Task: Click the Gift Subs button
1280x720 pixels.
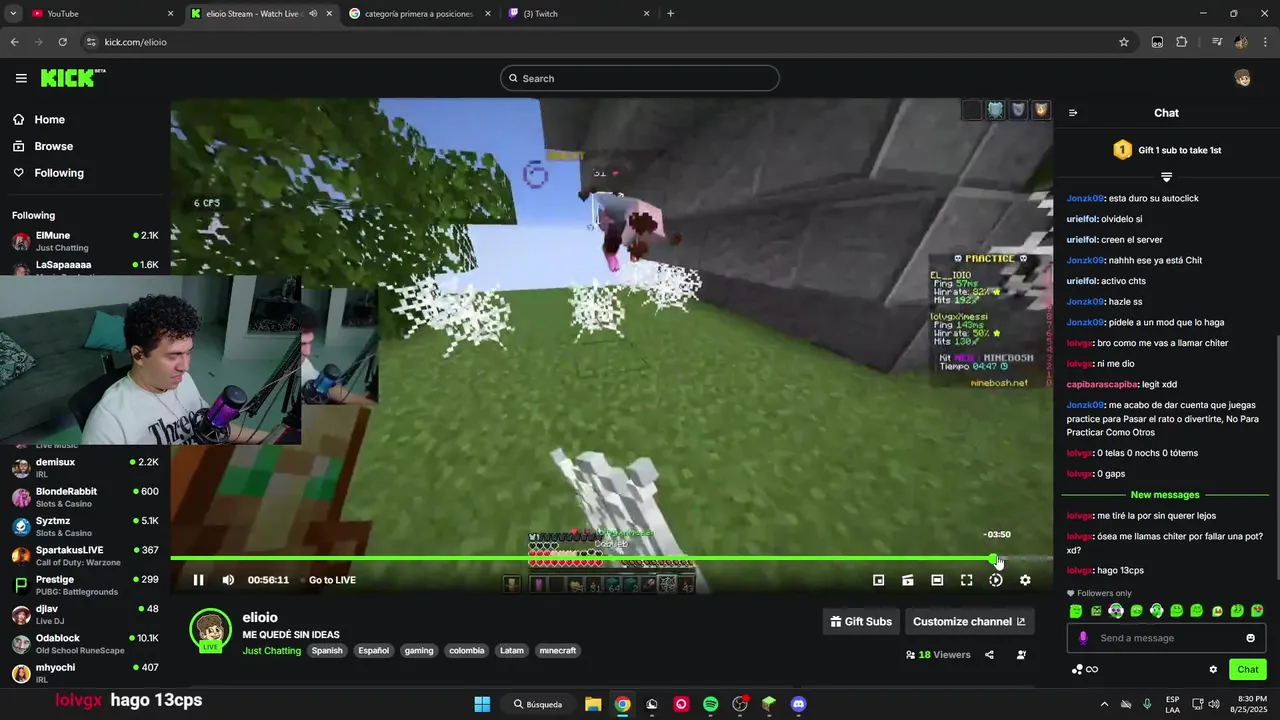Action: (861, 621)
